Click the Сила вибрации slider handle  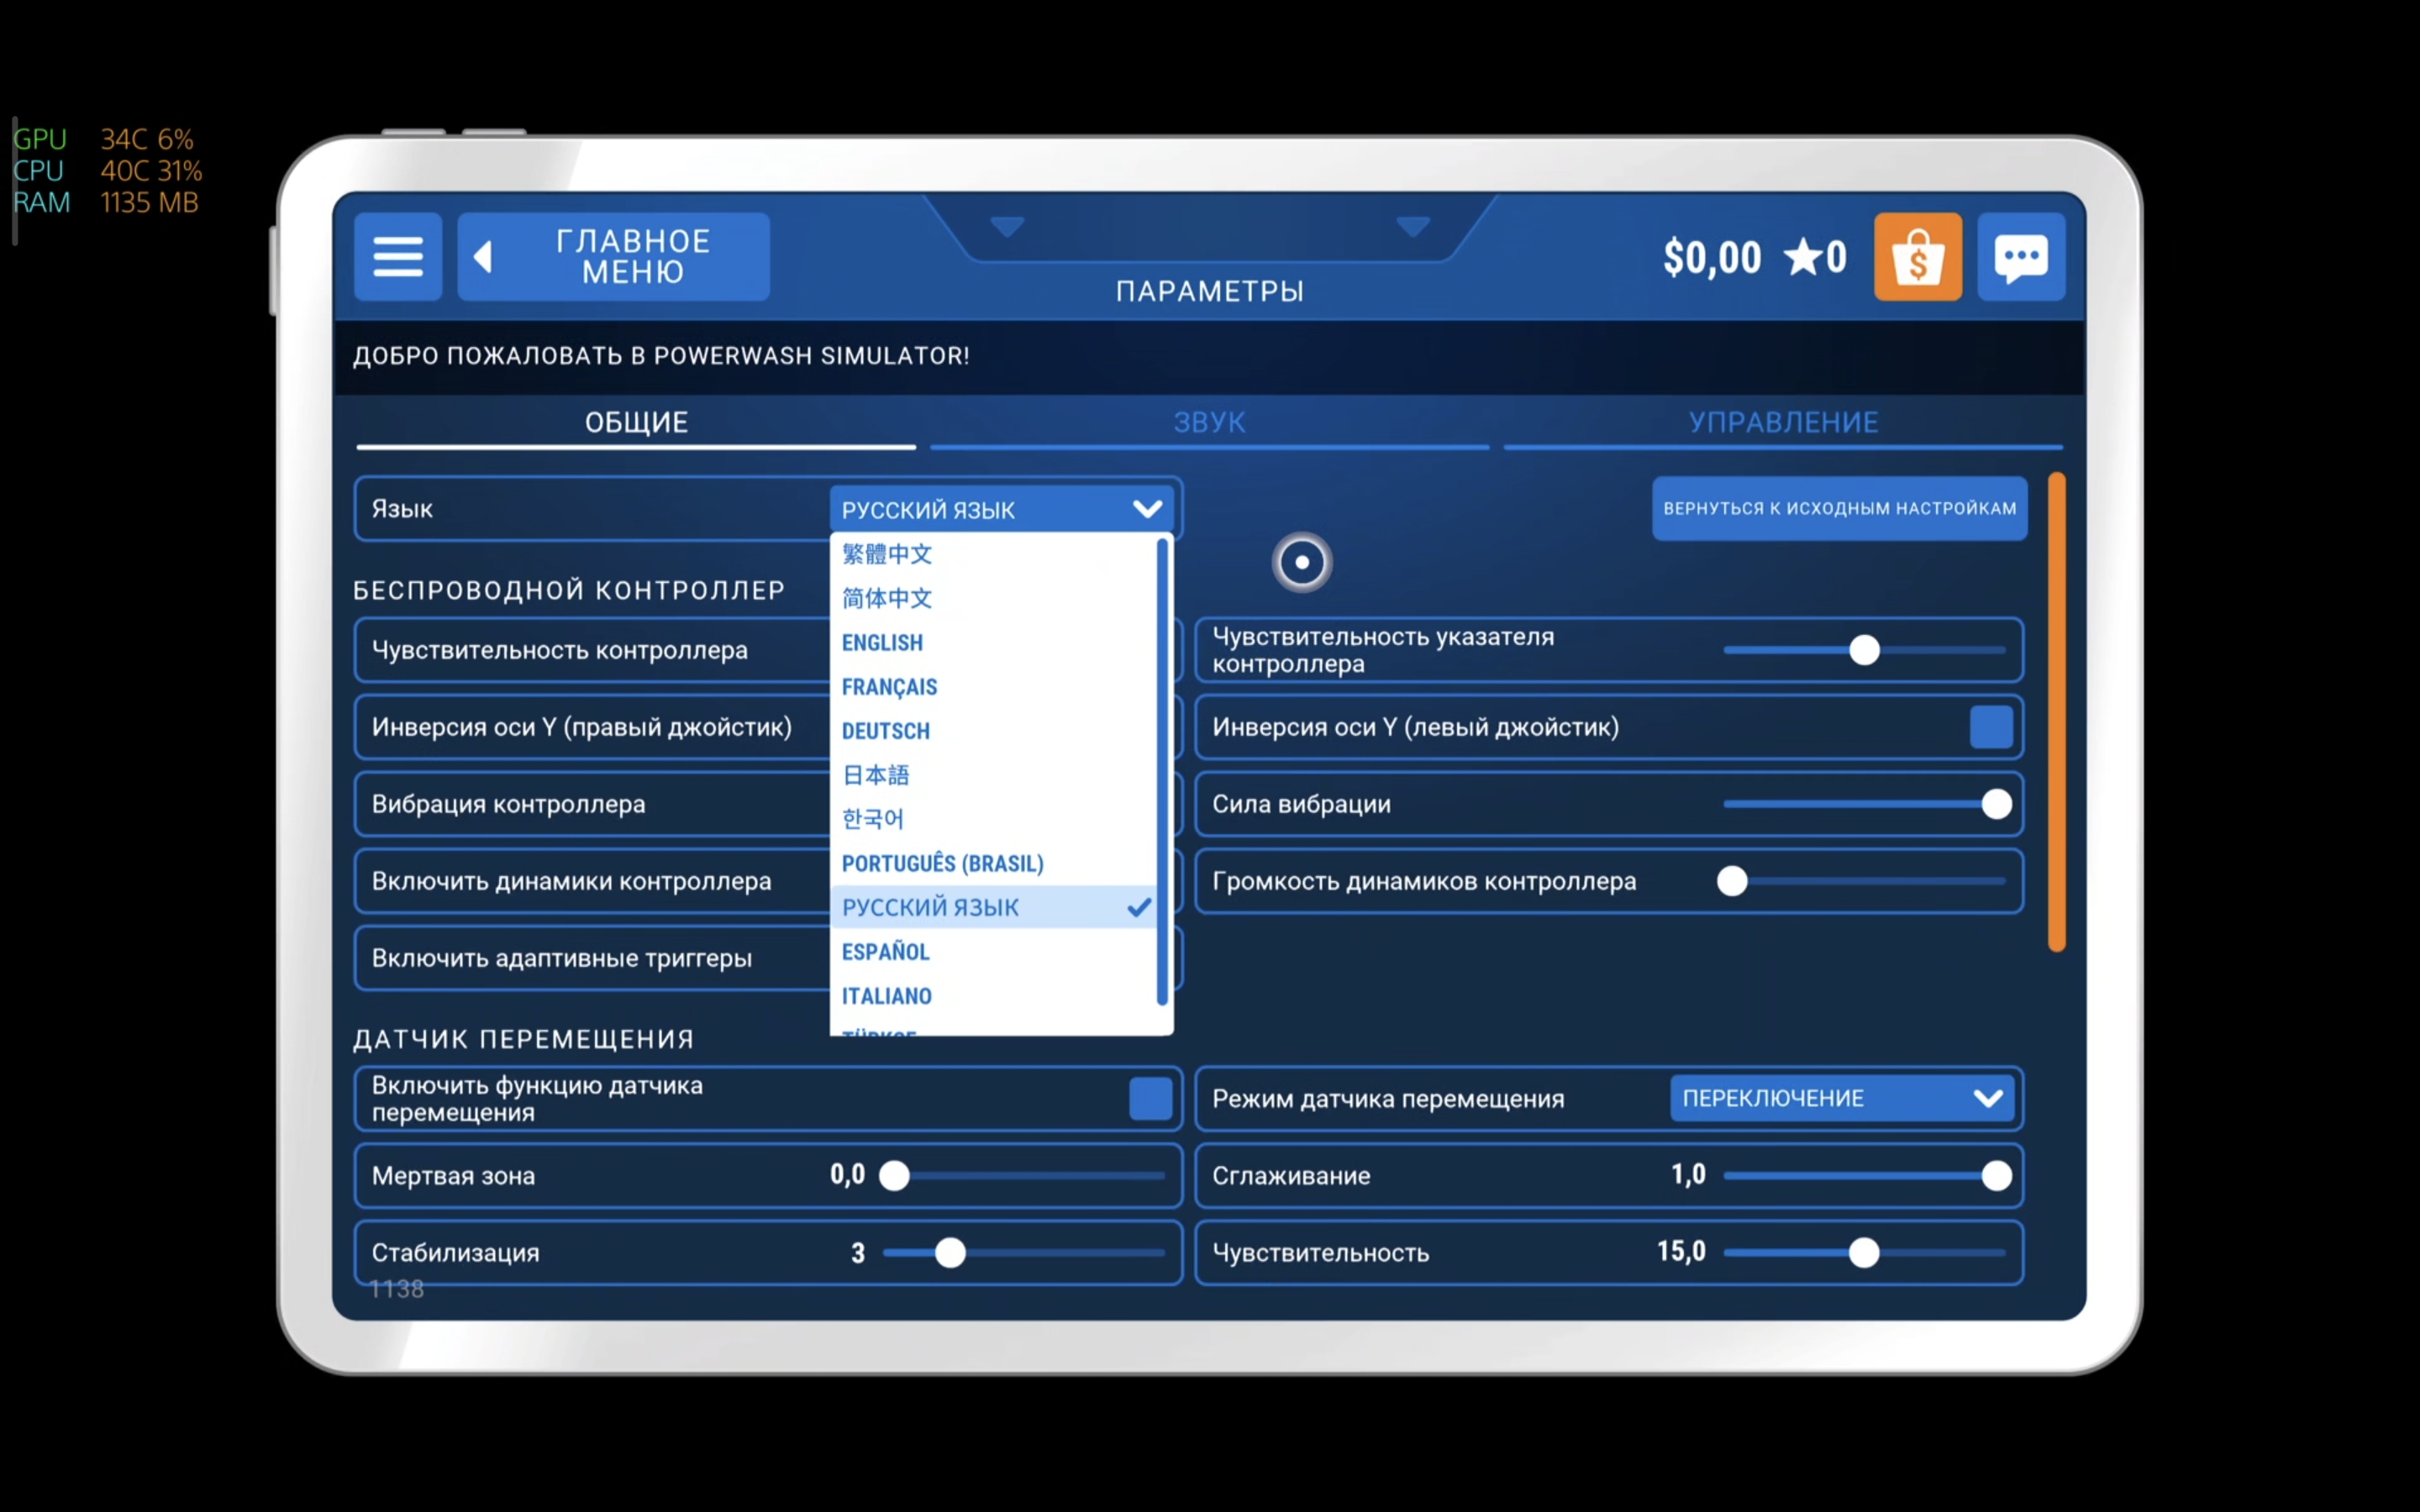tap(1996, 804)
